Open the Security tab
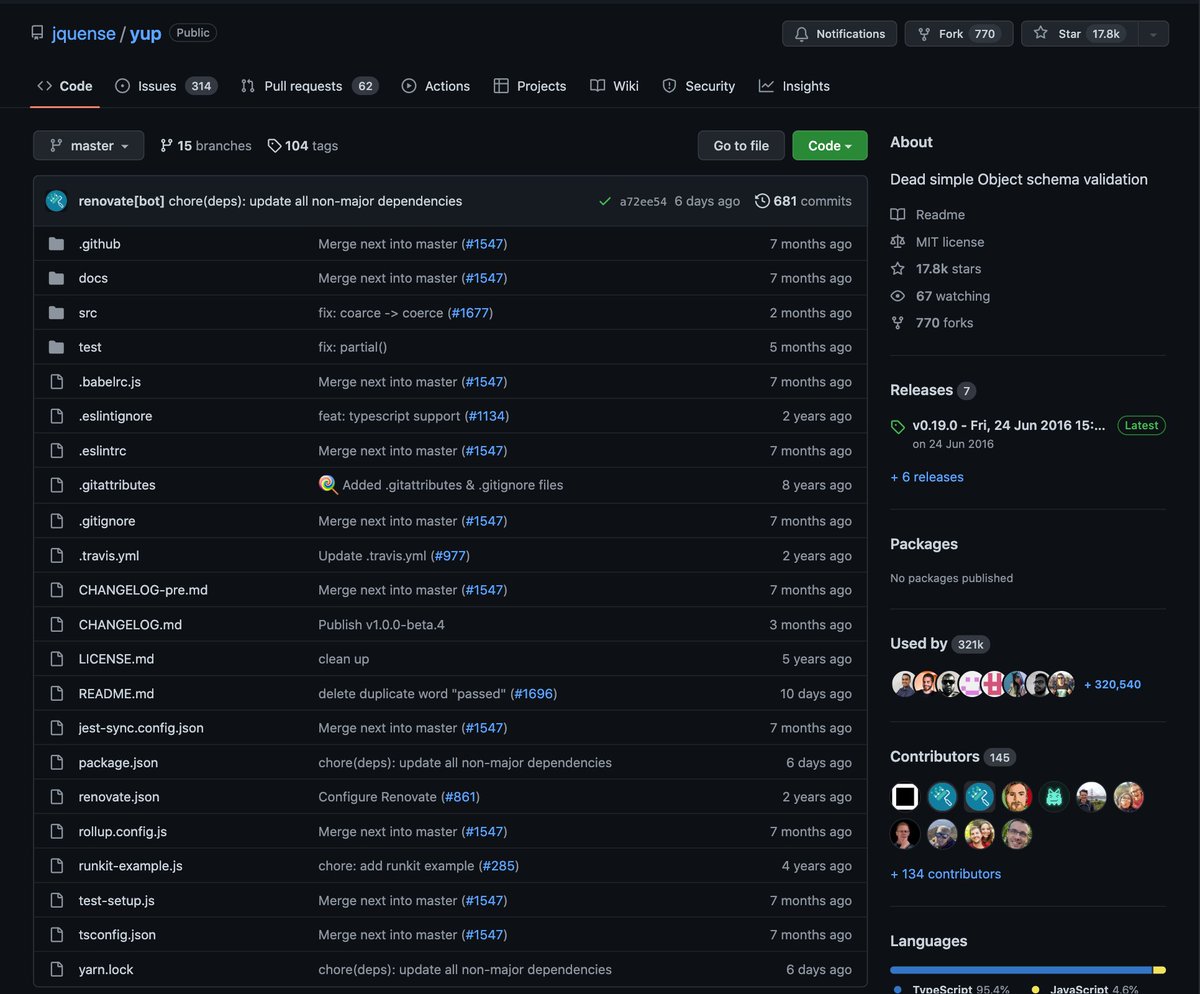The width and height of the screenshot is (1200, 994). click(698, 86)
